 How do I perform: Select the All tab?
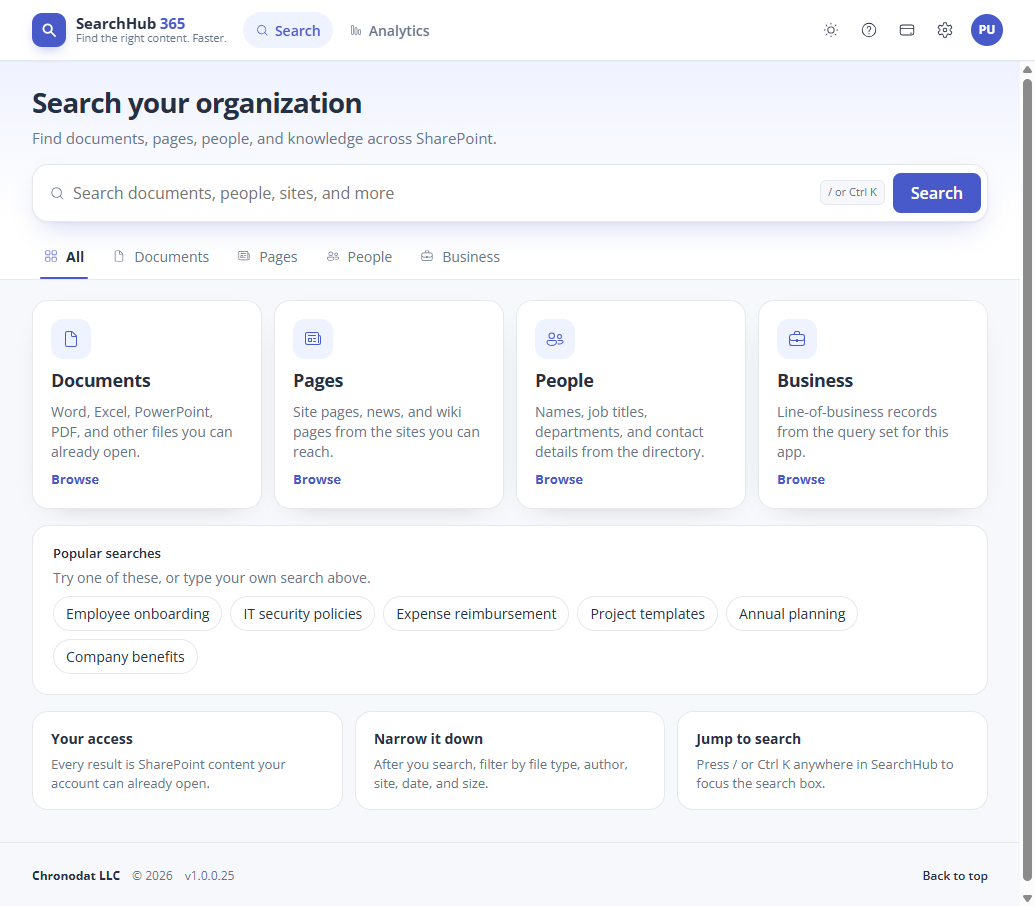click(64, 257)
